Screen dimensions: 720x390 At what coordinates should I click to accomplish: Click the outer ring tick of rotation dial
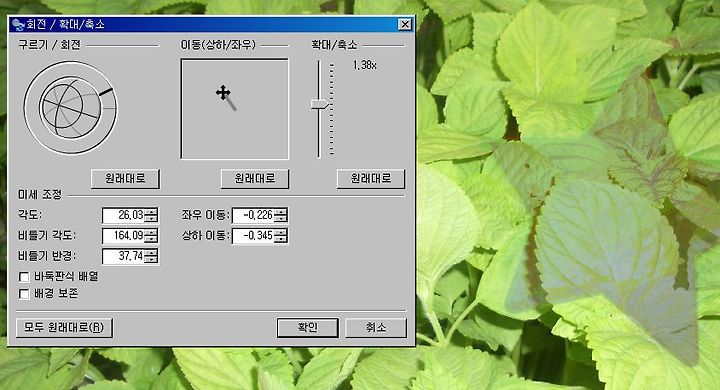click(x=106, y=92)
